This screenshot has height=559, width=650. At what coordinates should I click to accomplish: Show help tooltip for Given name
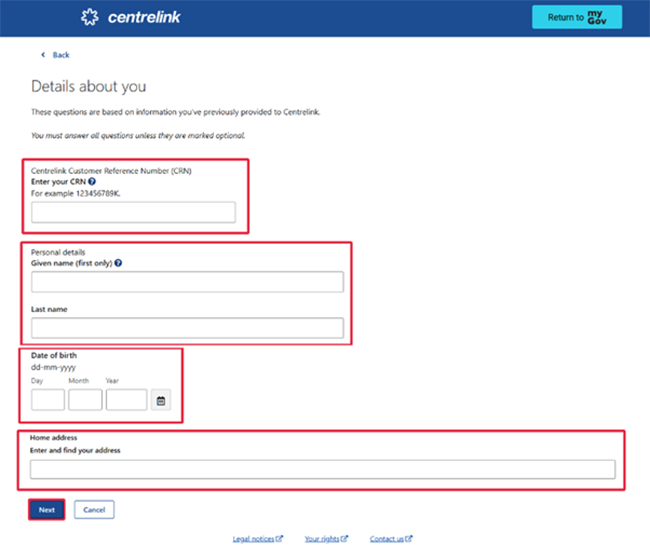tap(118, 263)
